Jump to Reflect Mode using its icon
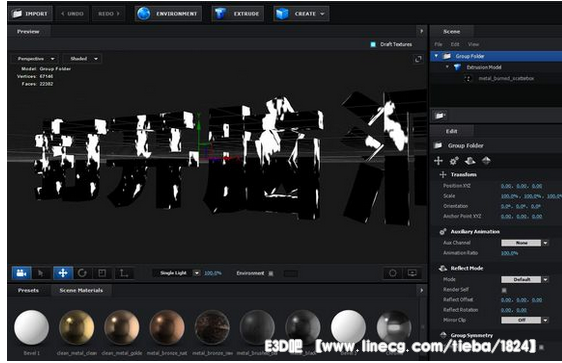The height and width of the screenshot is (363, 562). pos(470,161)
